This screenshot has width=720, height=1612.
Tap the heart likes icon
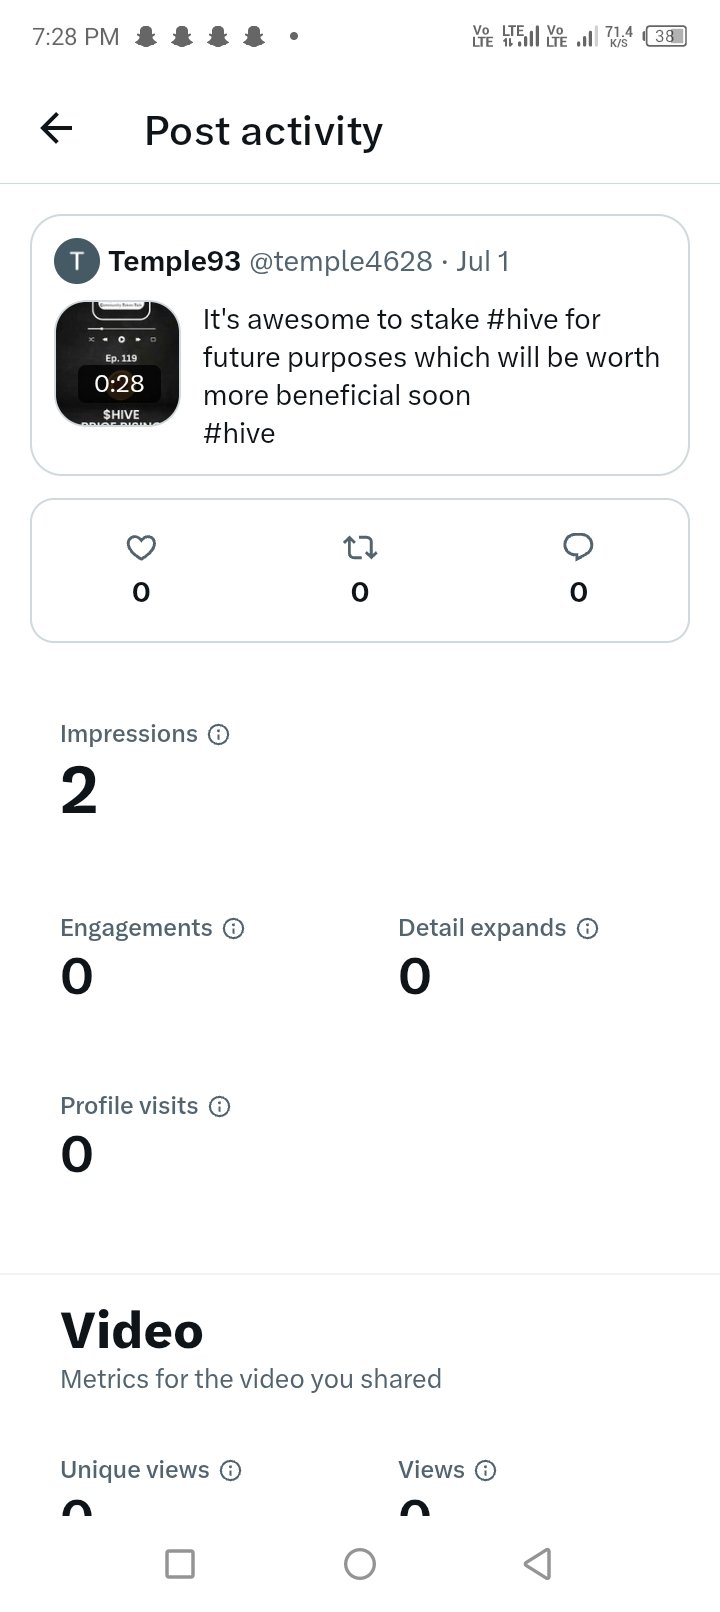tap(141, 547)
